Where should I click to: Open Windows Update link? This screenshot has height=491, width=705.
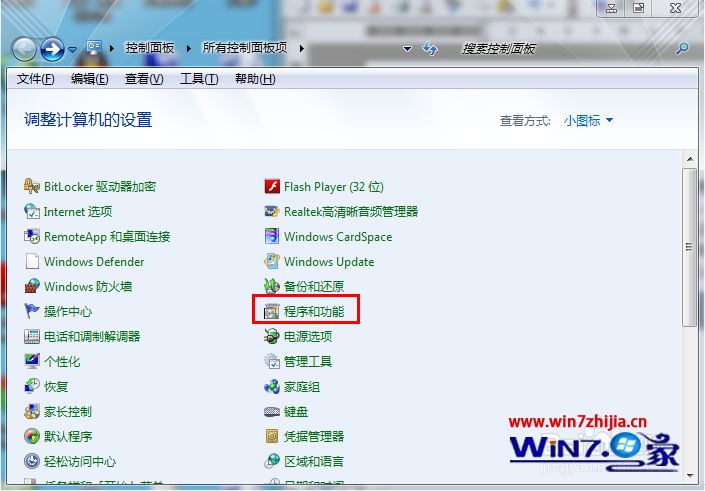pos(329,261)
